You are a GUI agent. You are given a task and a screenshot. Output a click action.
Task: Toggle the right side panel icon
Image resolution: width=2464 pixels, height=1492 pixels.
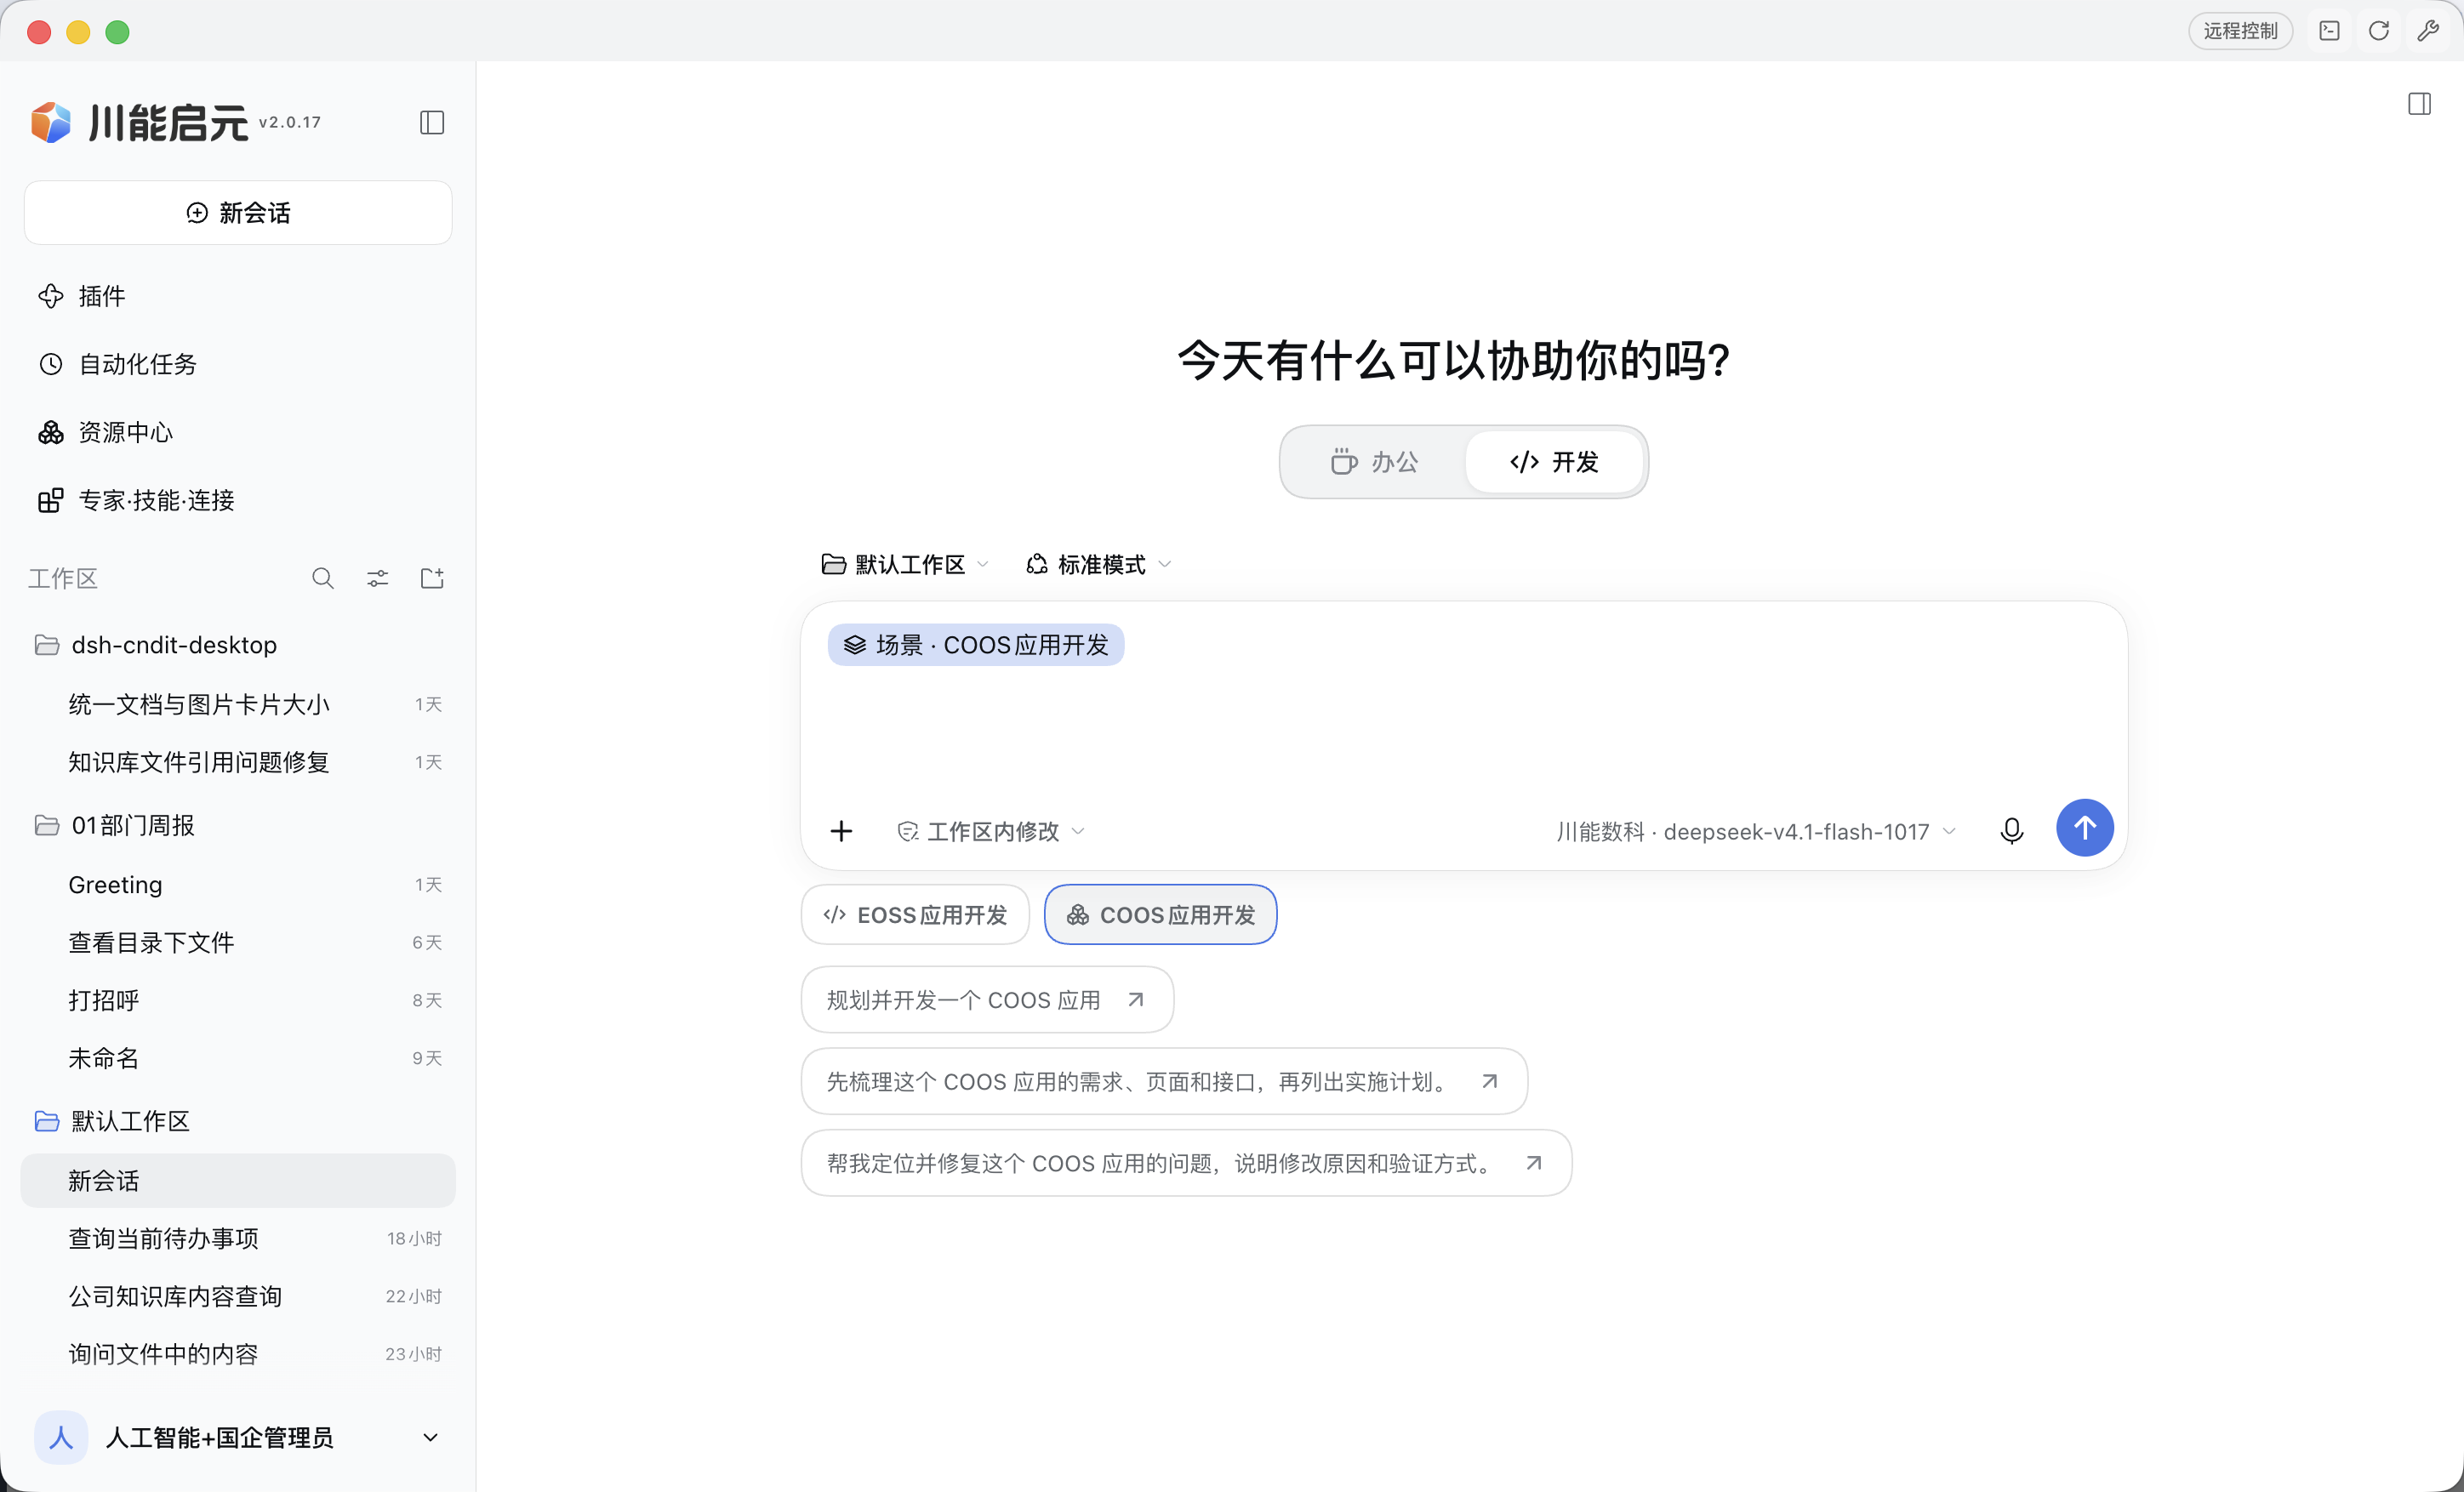pyautogui.click(x=2419, y=104)
